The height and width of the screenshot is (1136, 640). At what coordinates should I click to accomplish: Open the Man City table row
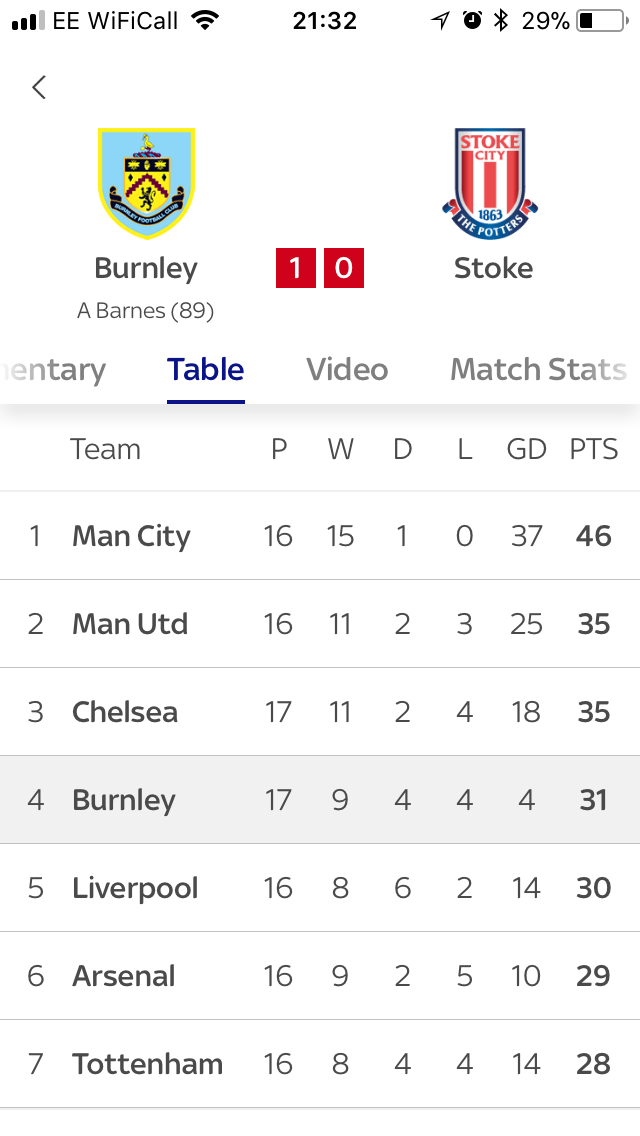pyautogui.click(x=320, y=536)
